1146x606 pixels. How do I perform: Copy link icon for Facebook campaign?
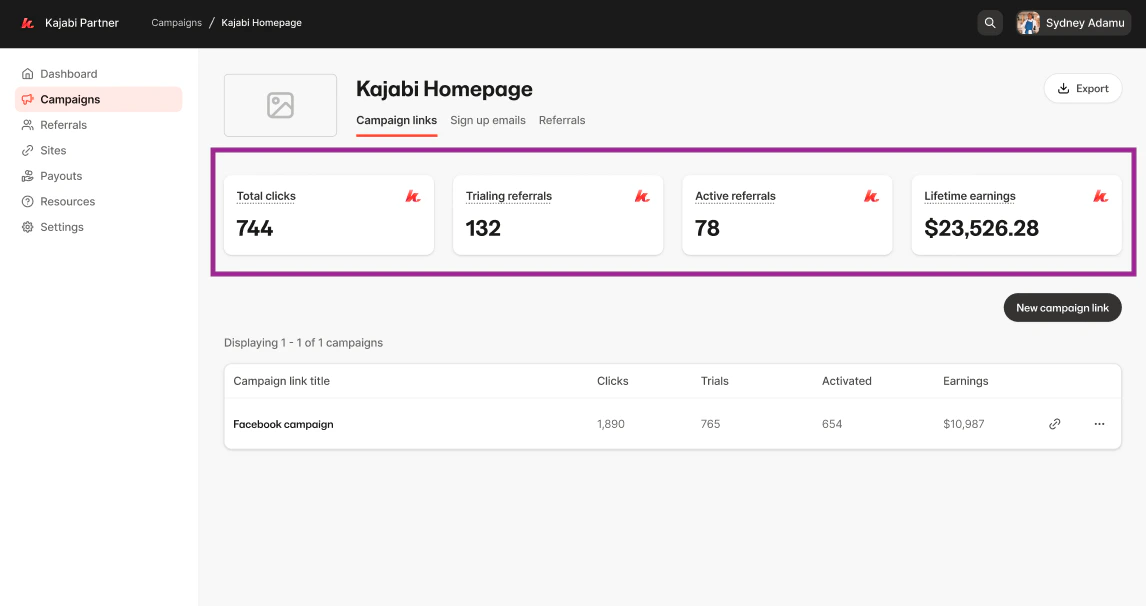1055,424
